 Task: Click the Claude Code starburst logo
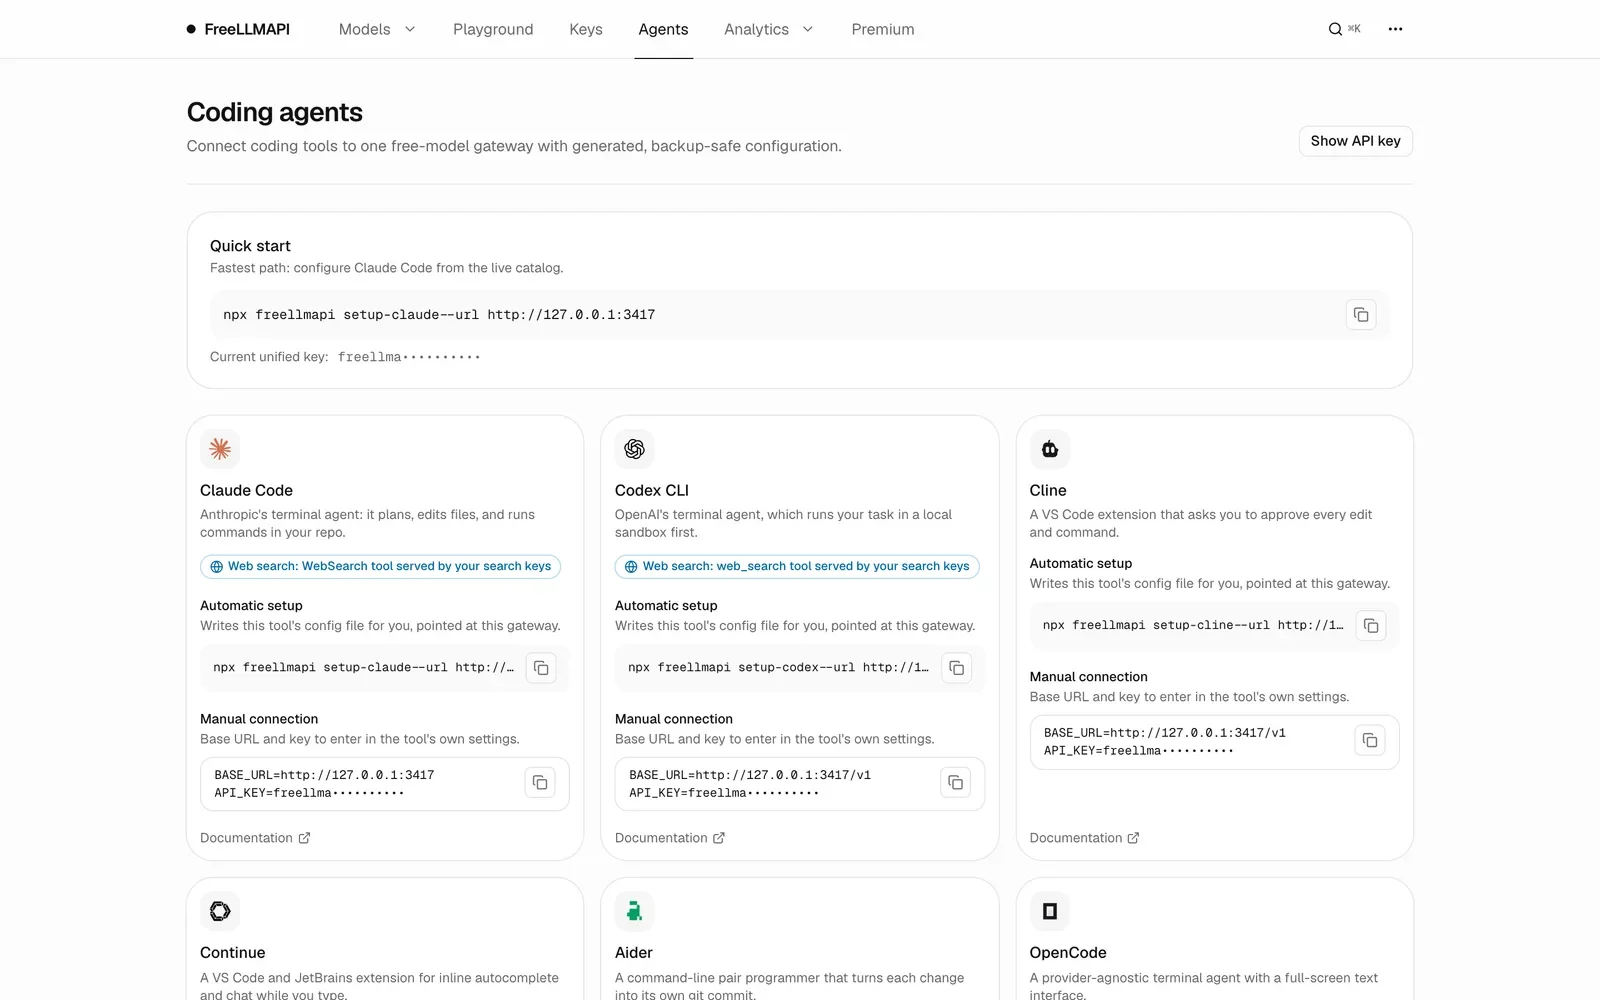click(x=220, y=449)
